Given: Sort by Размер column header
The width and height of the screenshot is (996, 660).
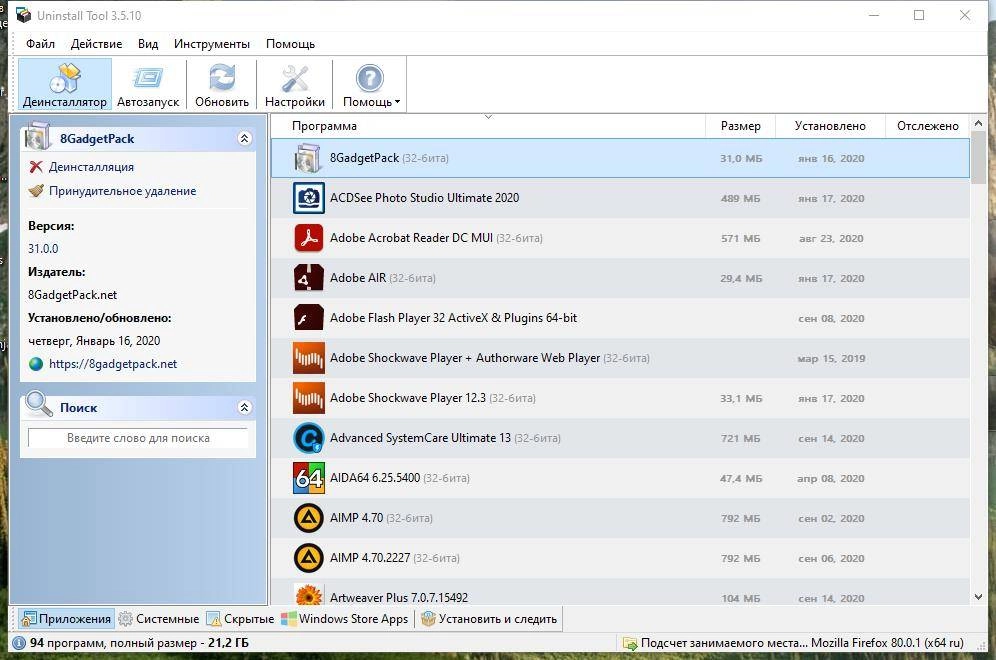Looking at the screenshot, I should [741, 126].
